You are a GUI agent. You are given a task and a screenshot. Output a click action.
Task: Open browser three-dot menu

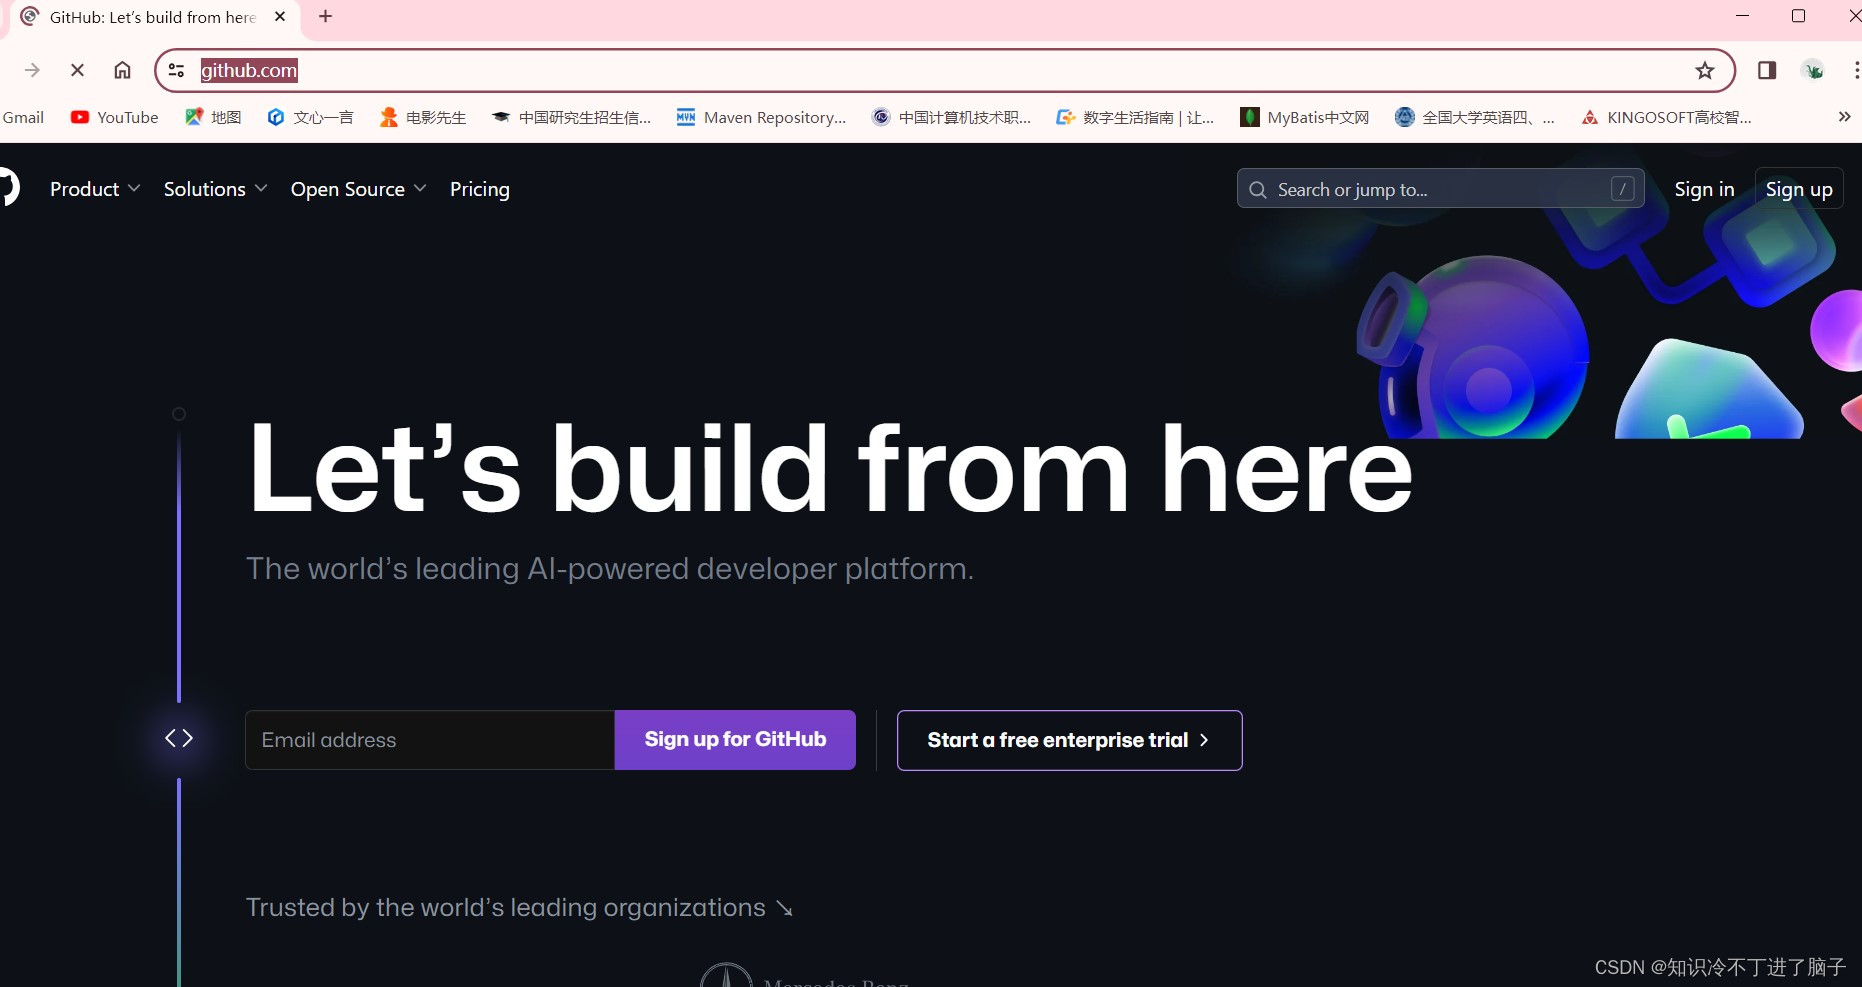pos(1855,70)
